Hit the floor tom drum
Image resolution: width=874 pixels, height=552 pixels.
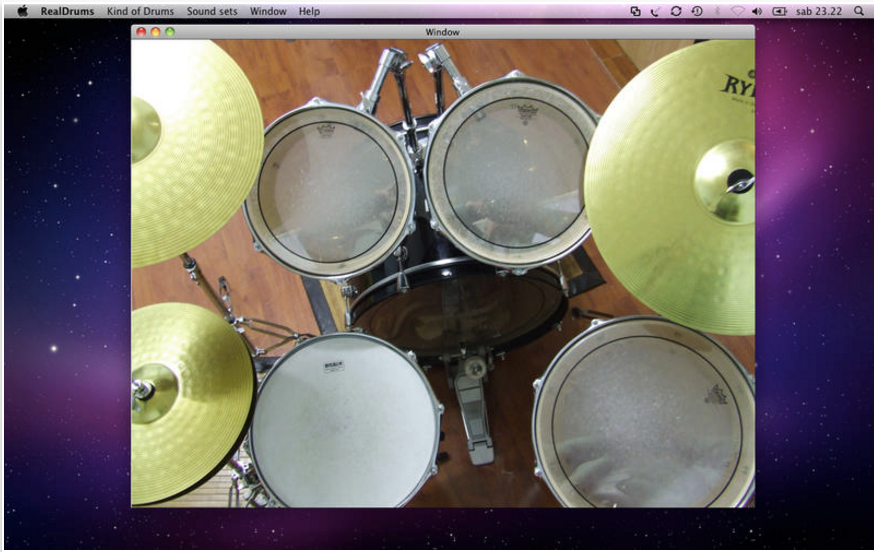[644, 413]
